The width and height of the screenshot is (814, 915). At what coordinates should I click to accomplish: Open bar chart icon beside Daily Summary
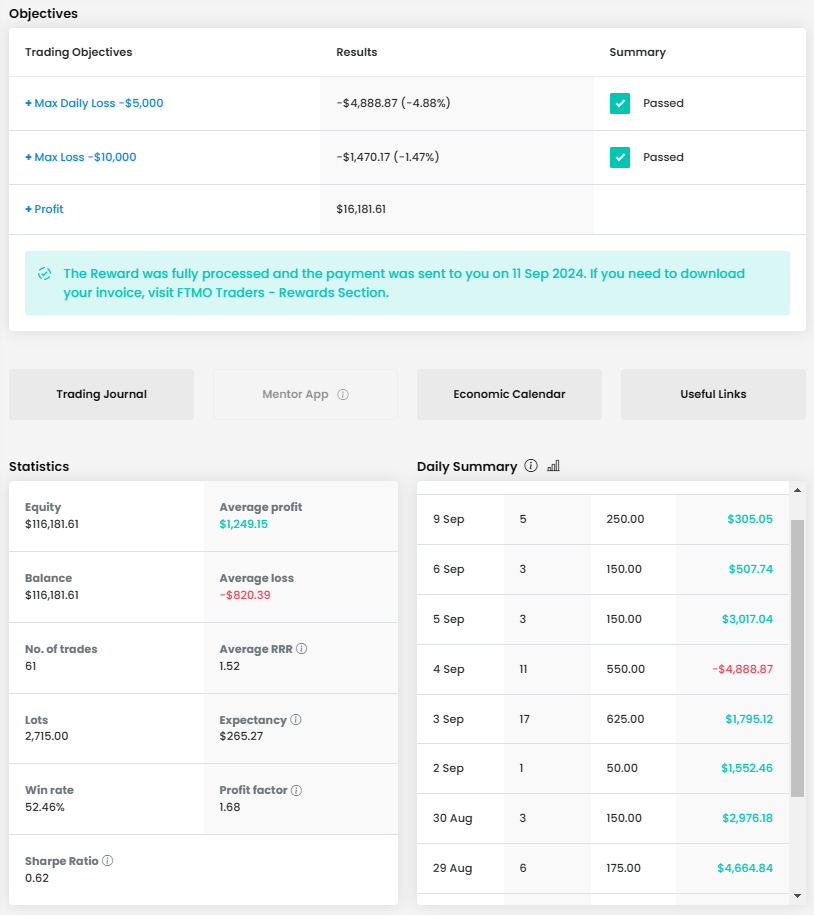[554, 466]
